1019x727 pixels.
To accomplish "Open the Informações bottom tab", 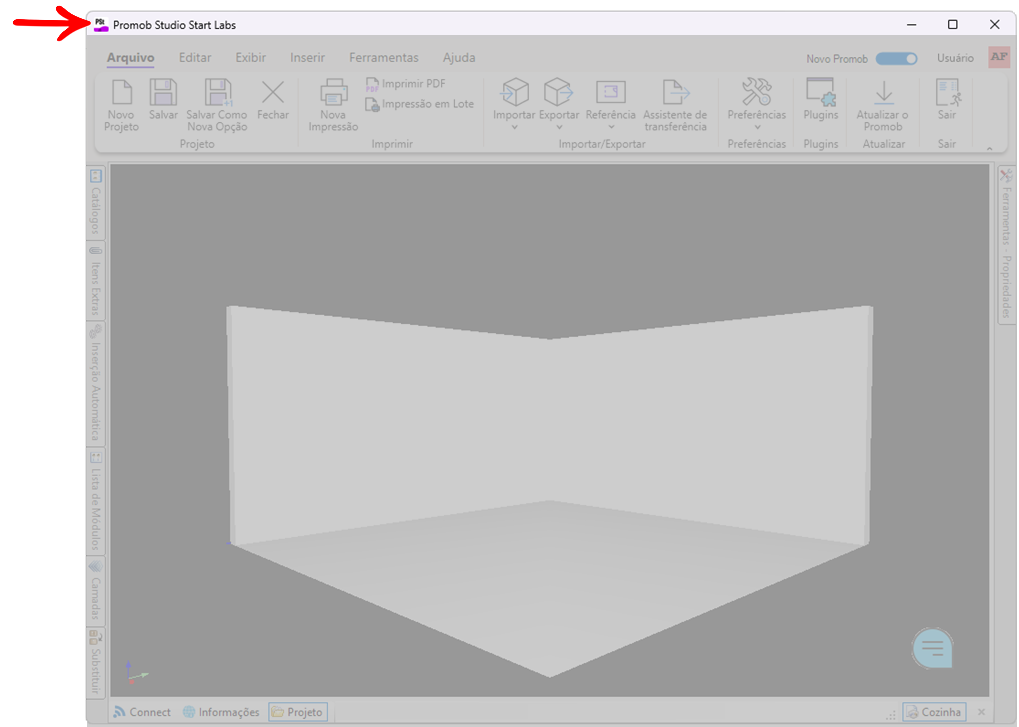I will tap(221, 712).
